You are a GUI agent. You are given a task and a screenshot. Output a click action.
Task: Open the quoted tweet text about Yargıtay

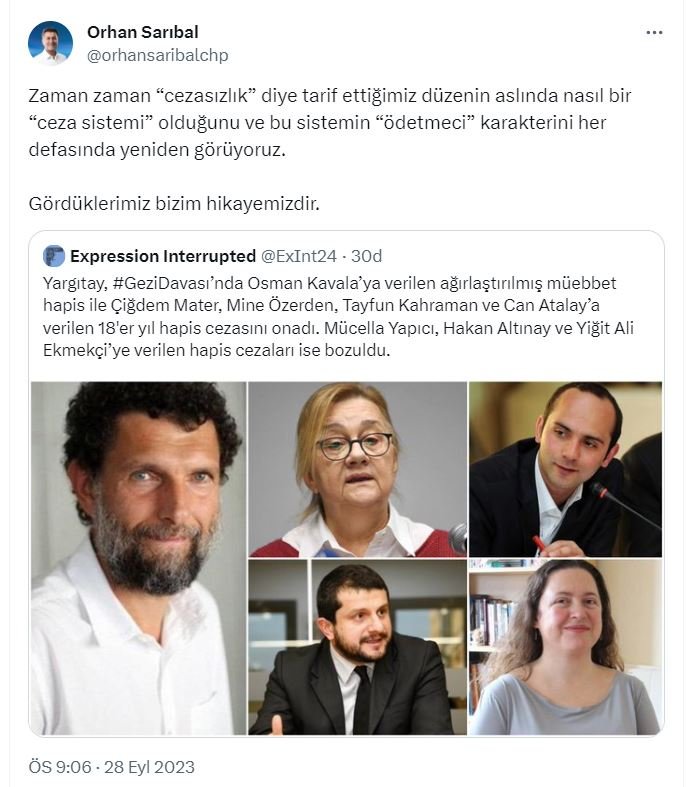[339, 317]
